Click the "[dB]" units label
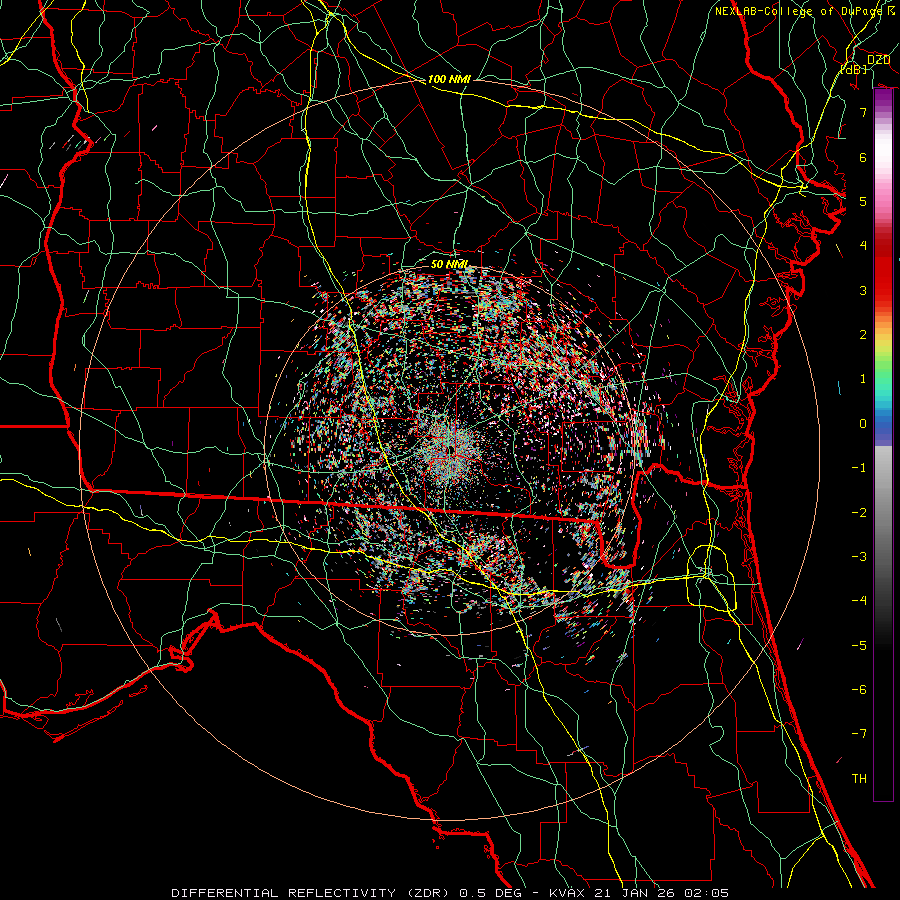Screen dimensions: 900x900 tap(854, 69)
